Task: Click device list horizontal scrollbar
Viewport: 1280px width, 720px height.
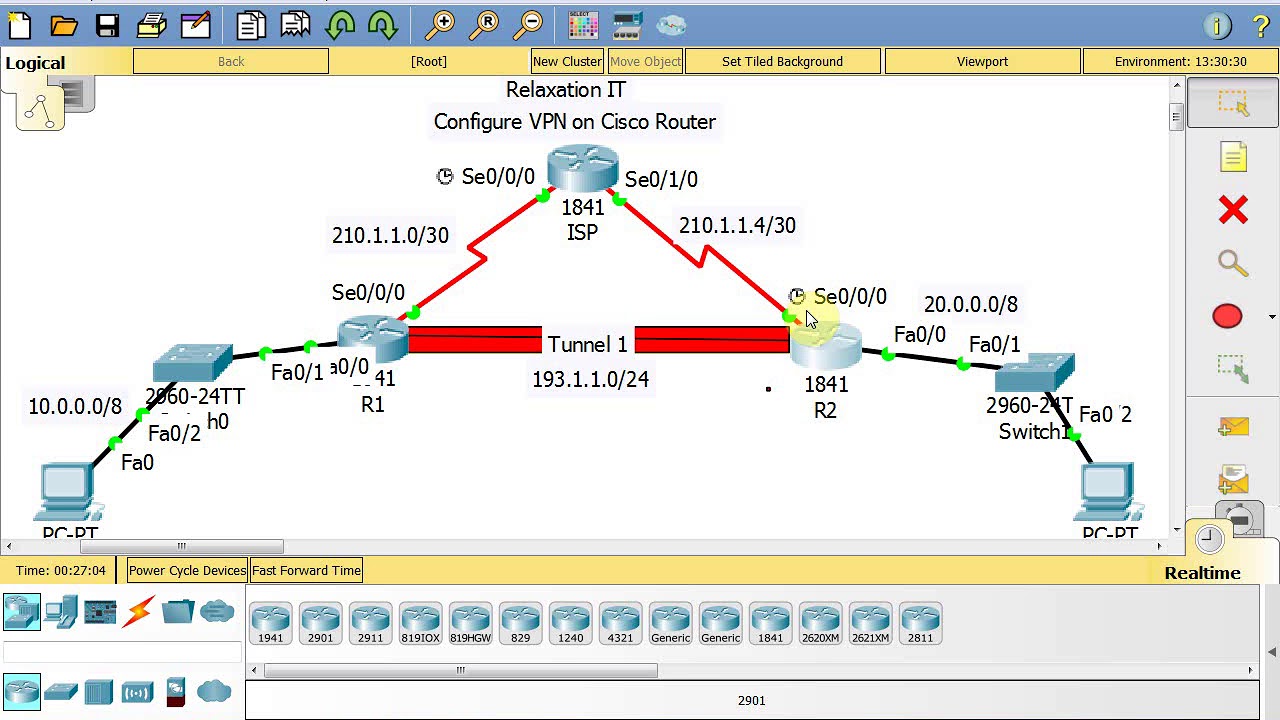Action: coord(460,670)
